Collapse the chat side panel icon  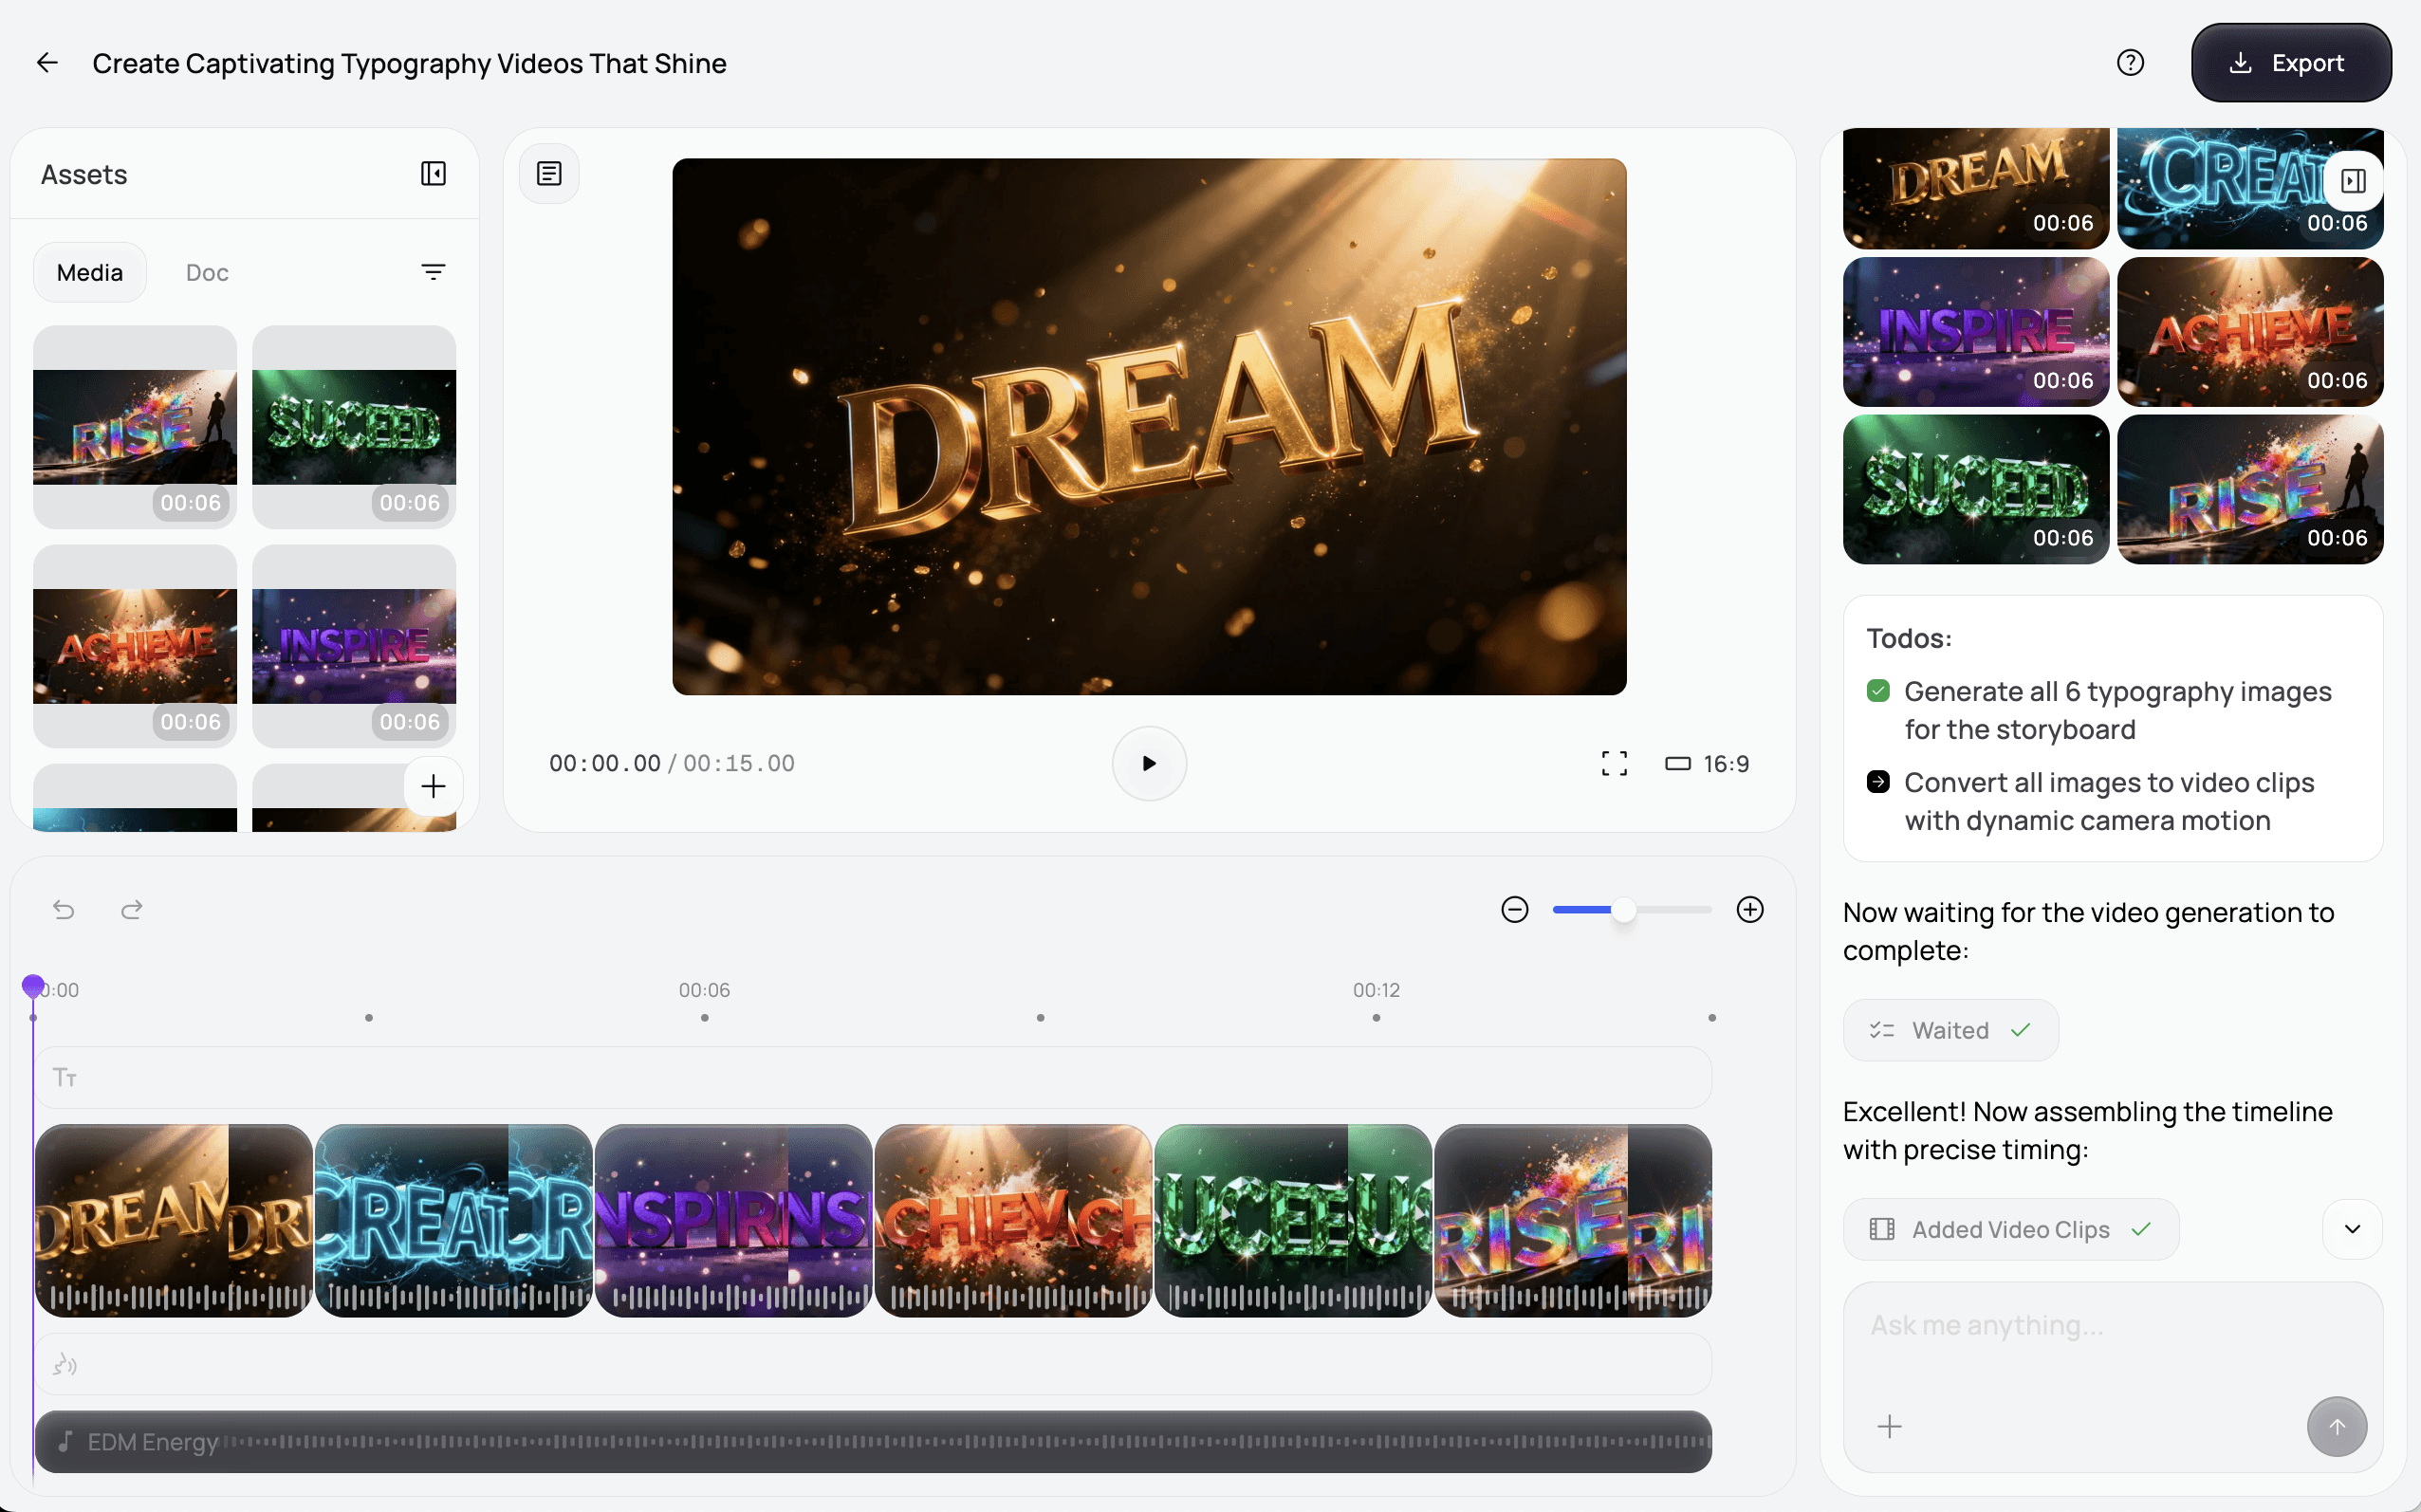point(2353,181)
